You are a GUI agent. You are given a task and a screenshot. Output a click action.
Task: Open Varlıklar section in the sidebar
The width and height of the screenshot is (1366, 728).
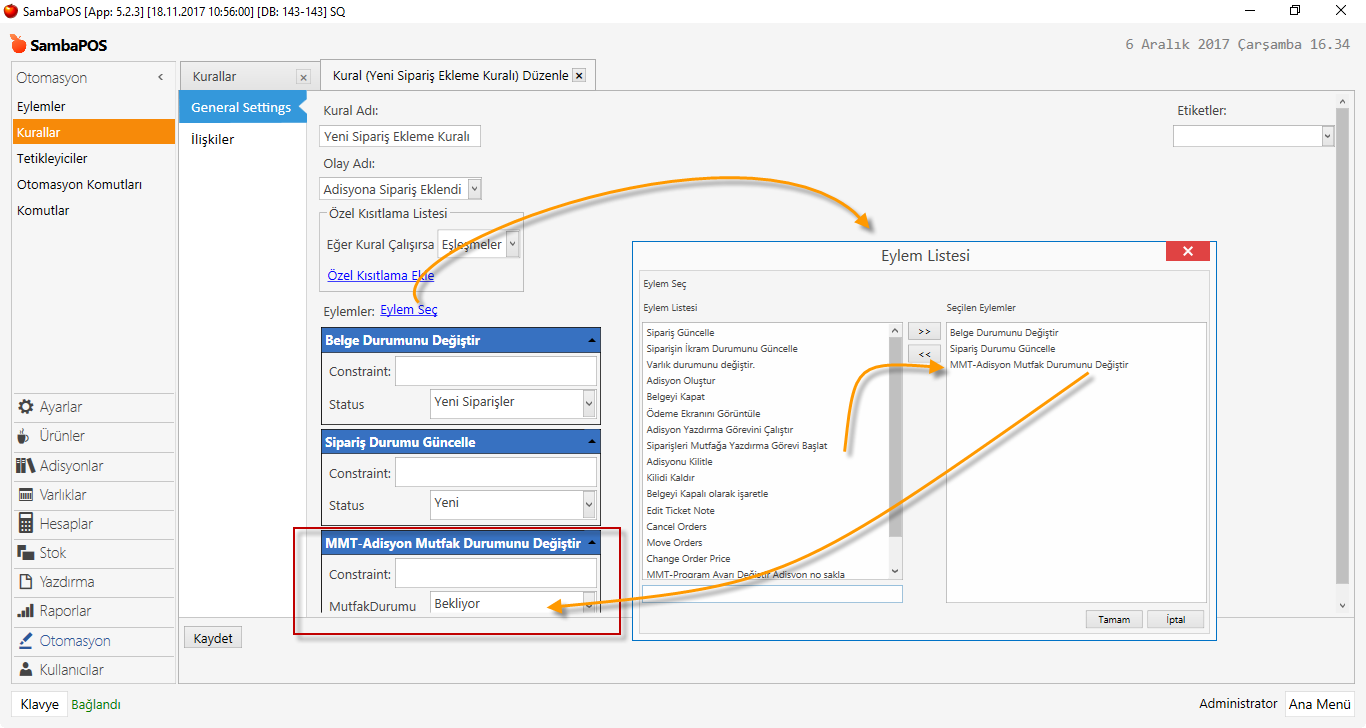(x=62, y=495)
